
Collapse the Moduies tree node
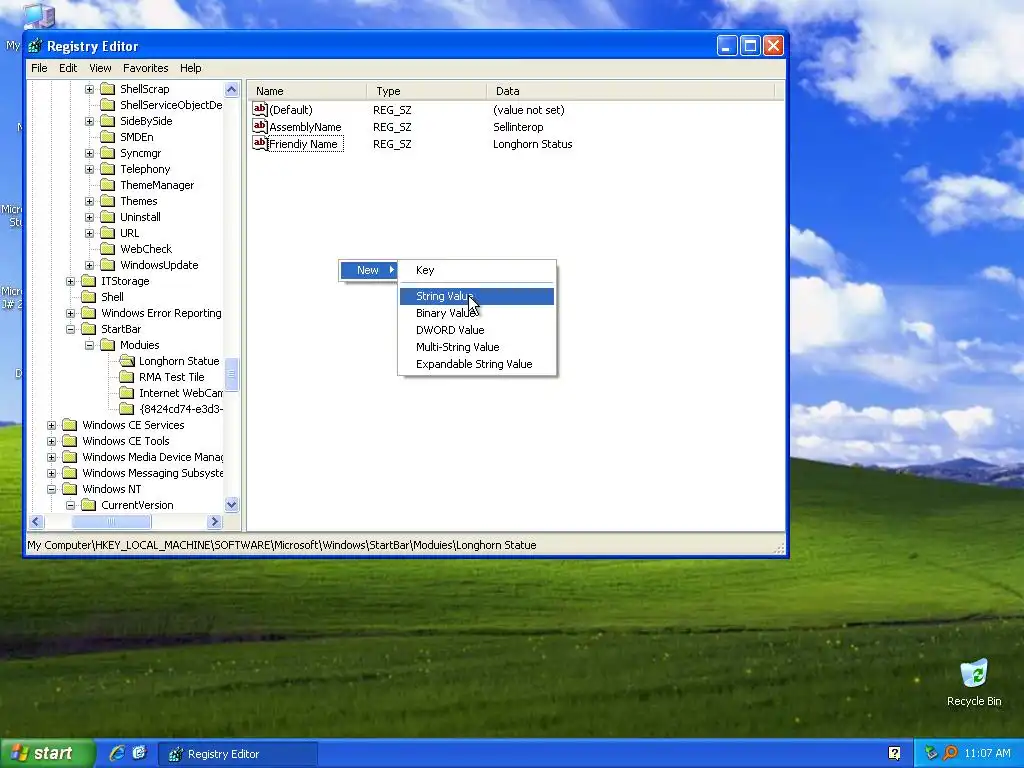pos(89,345)
